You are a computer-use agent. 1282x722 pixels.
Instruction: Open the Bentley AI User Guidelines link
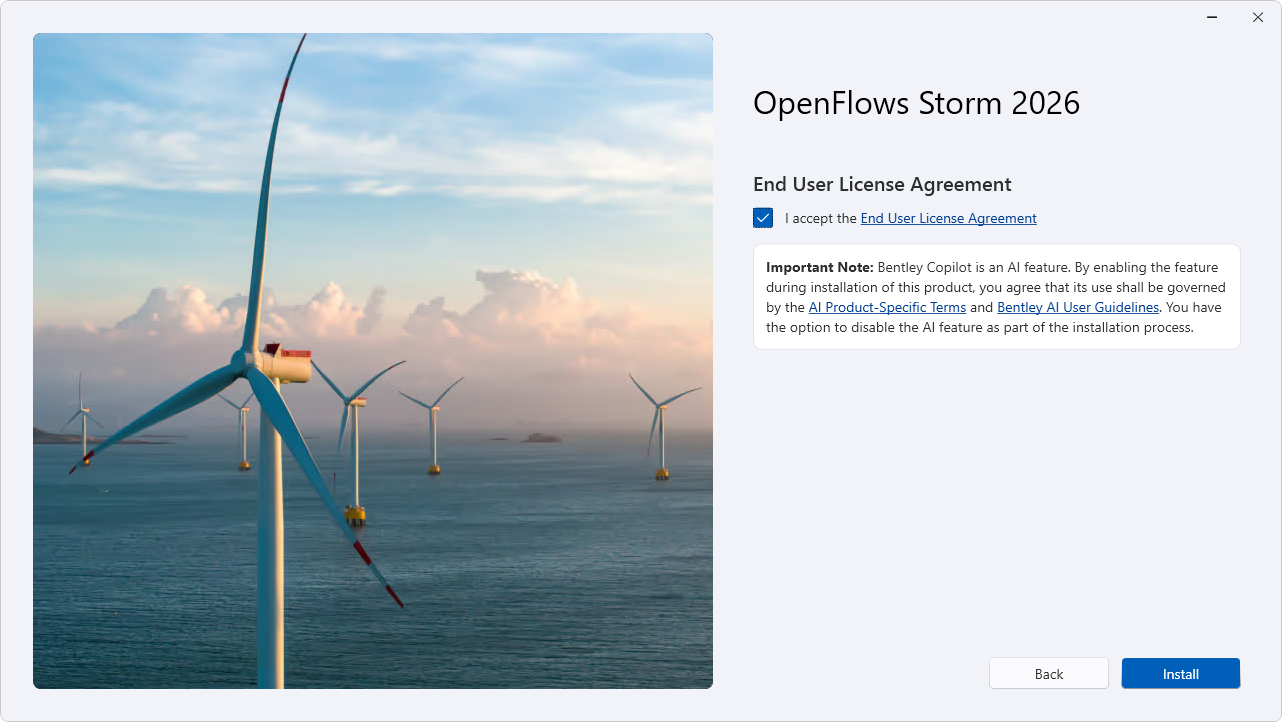tap(1078, 307)
